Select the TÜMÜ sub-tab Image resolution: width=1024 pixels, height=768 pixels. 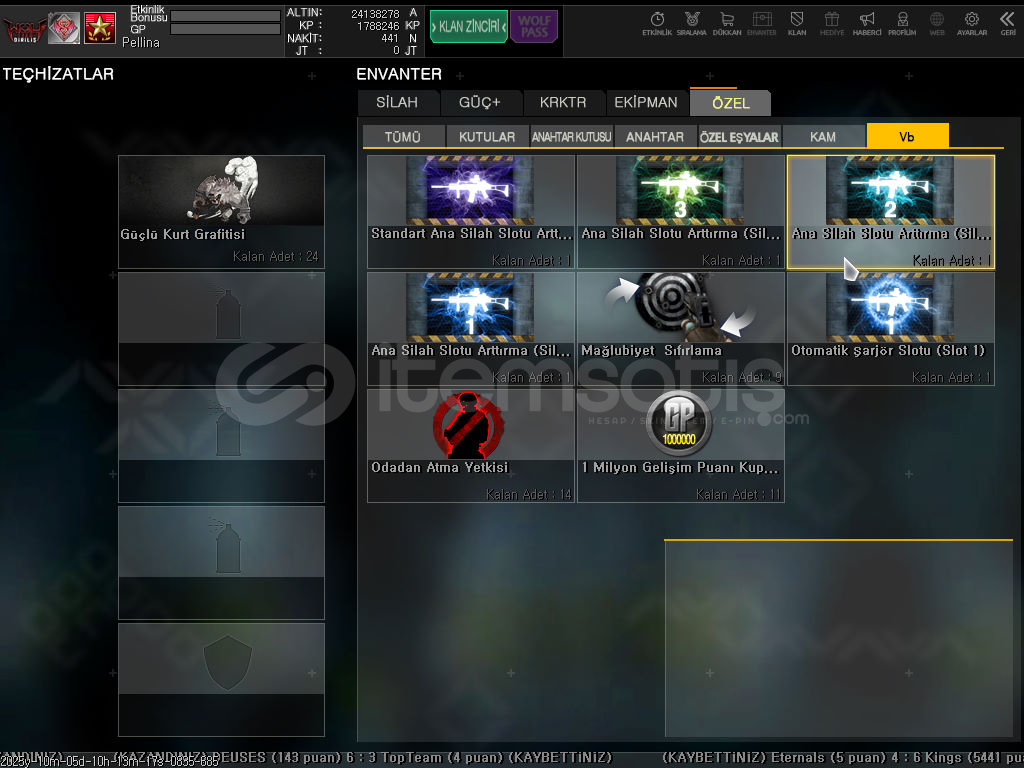click(x=403, y=137)
